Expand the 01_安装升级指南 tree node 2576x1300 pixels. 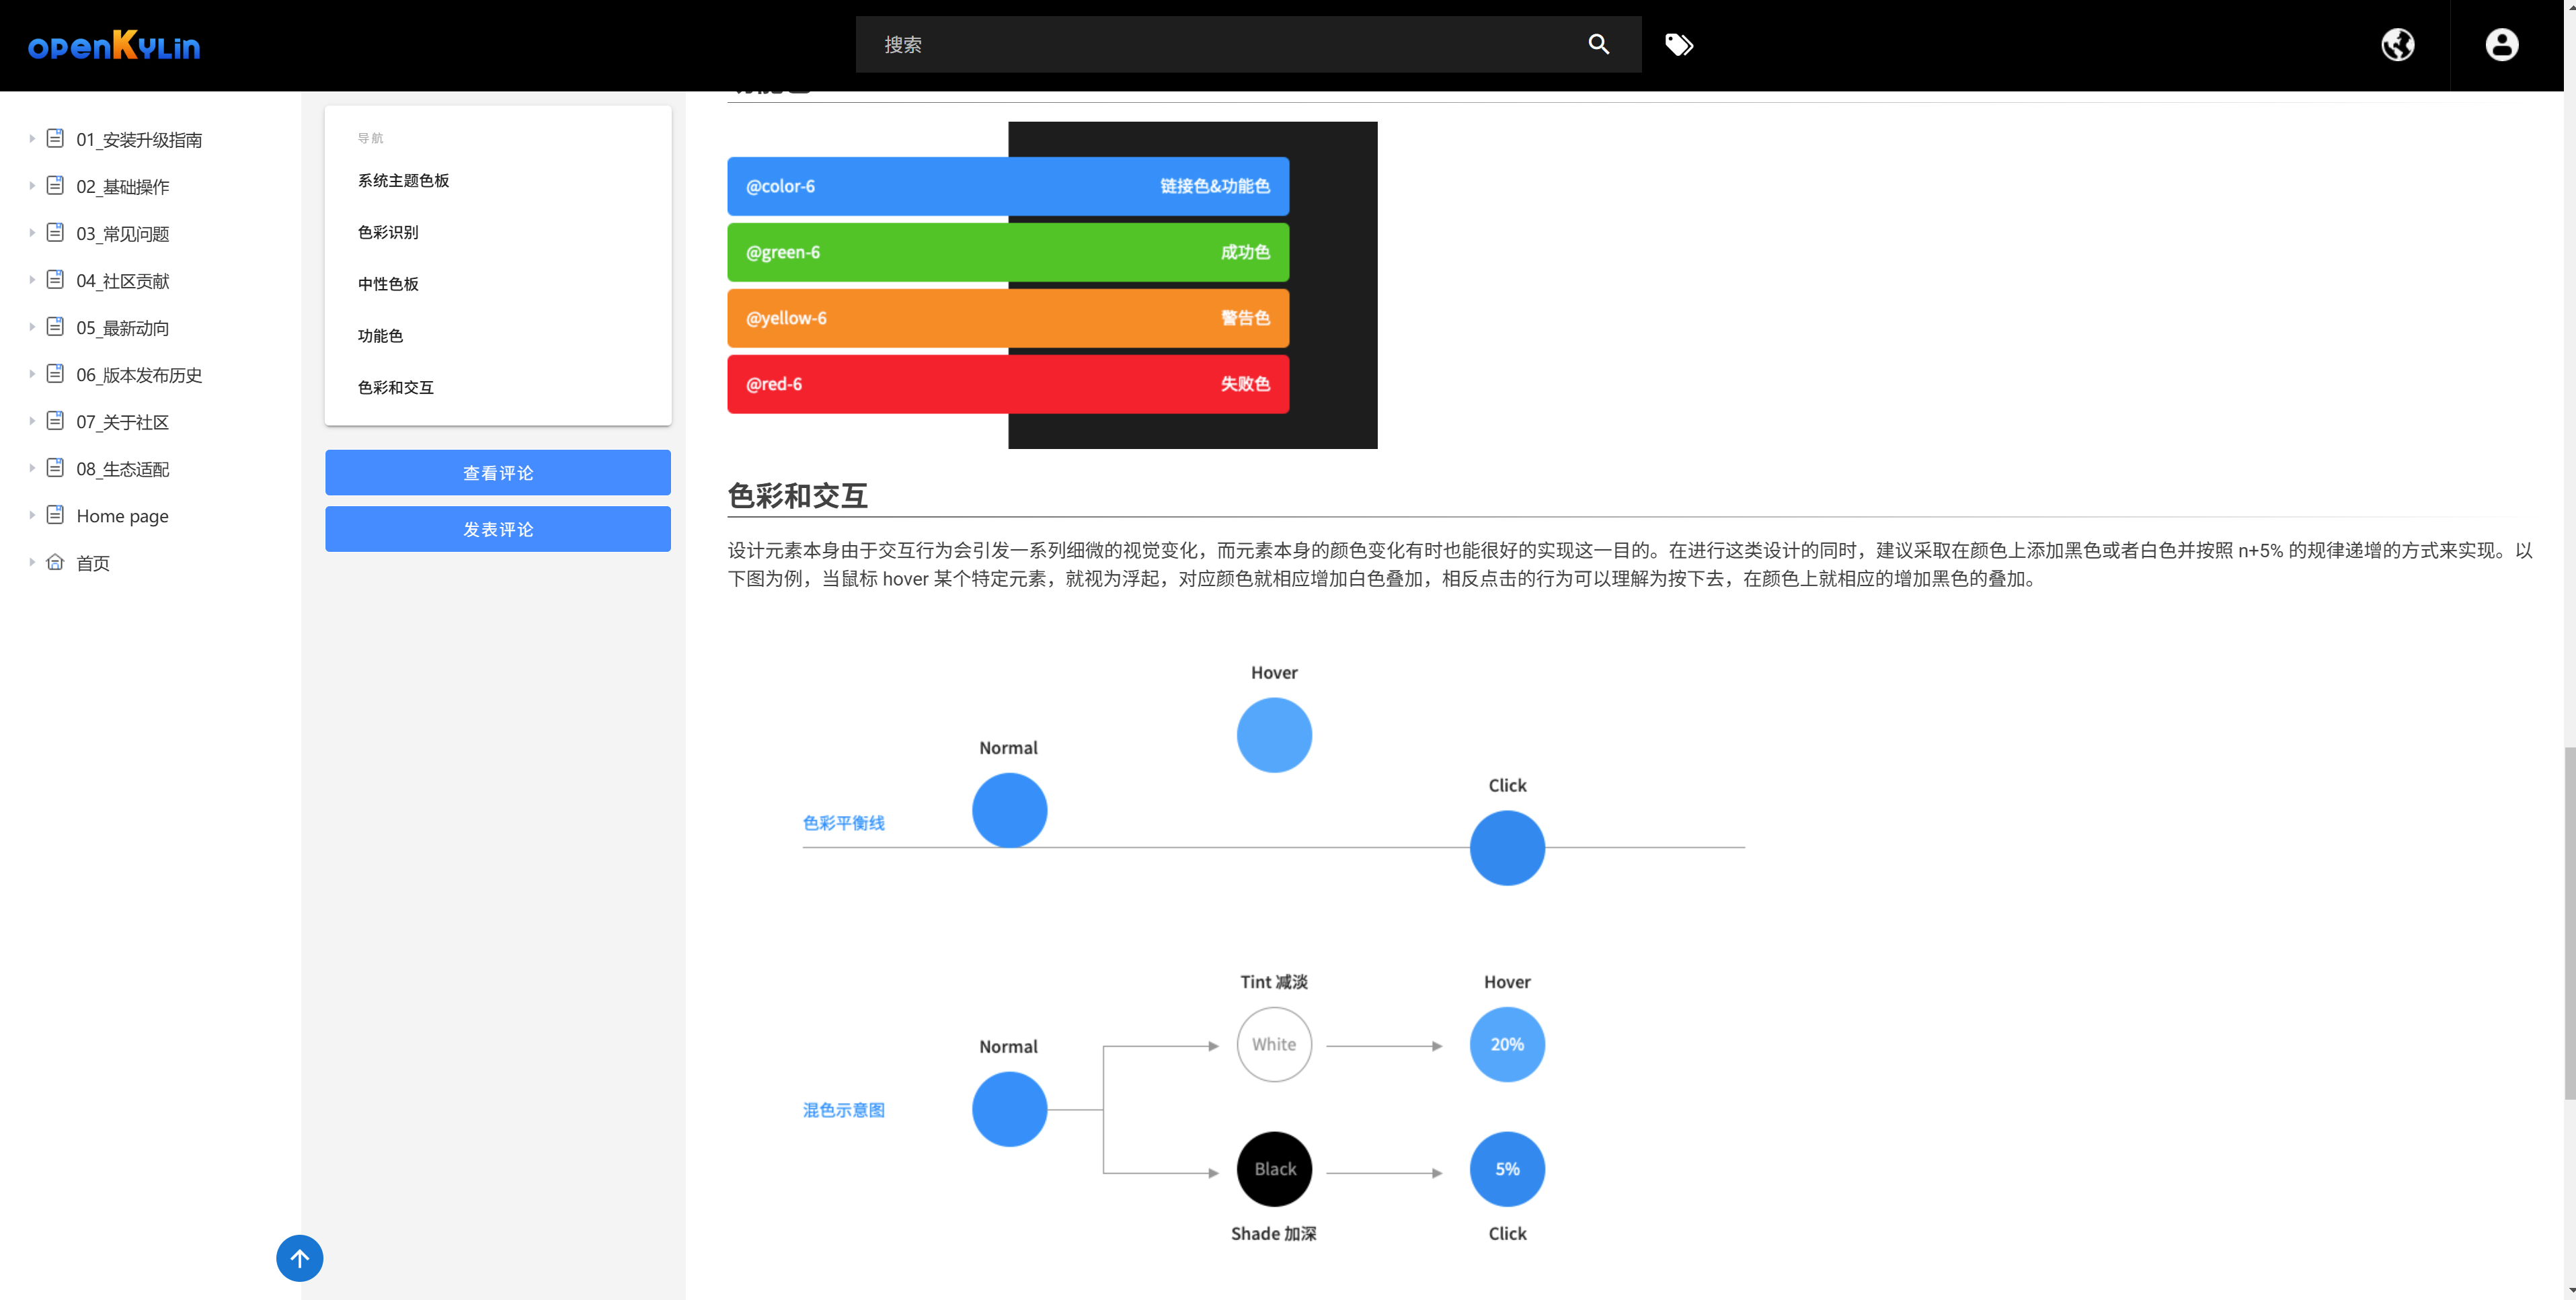[32, 139]
